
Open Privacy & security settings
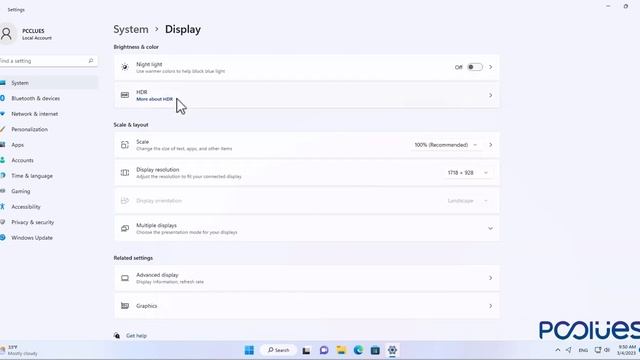pos(49,222)
